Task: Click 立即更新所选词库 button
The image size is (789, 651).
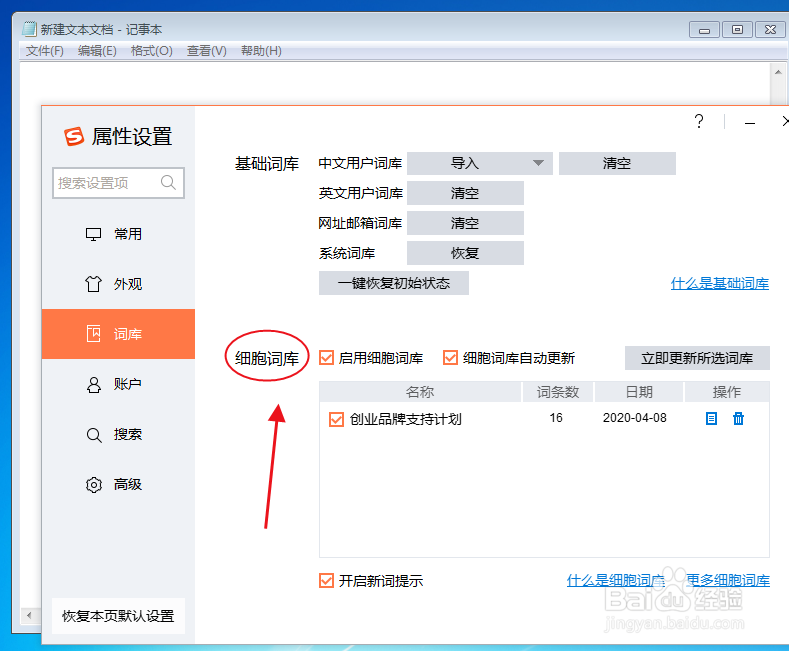Action: (697, 358)
